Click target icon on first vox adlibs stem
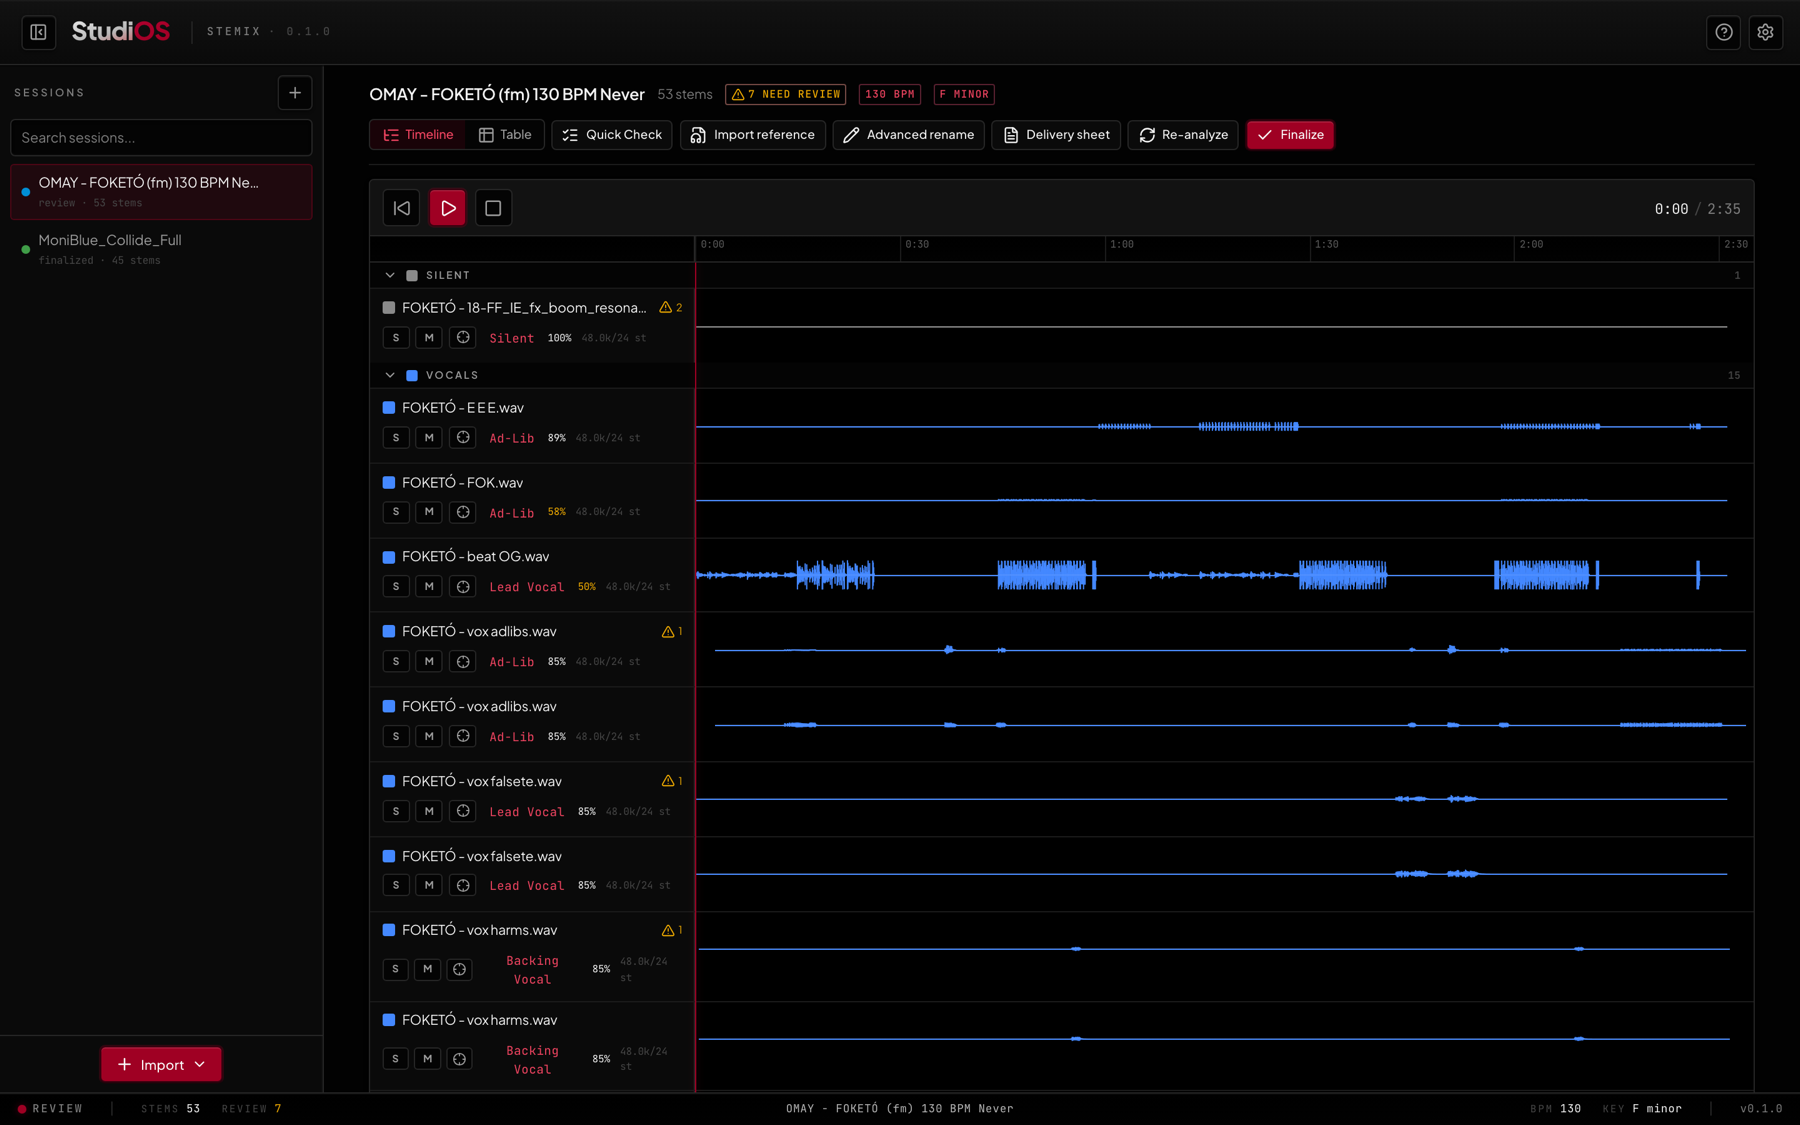Screen dimensions: 1800x1125 [x=463, y=661]
